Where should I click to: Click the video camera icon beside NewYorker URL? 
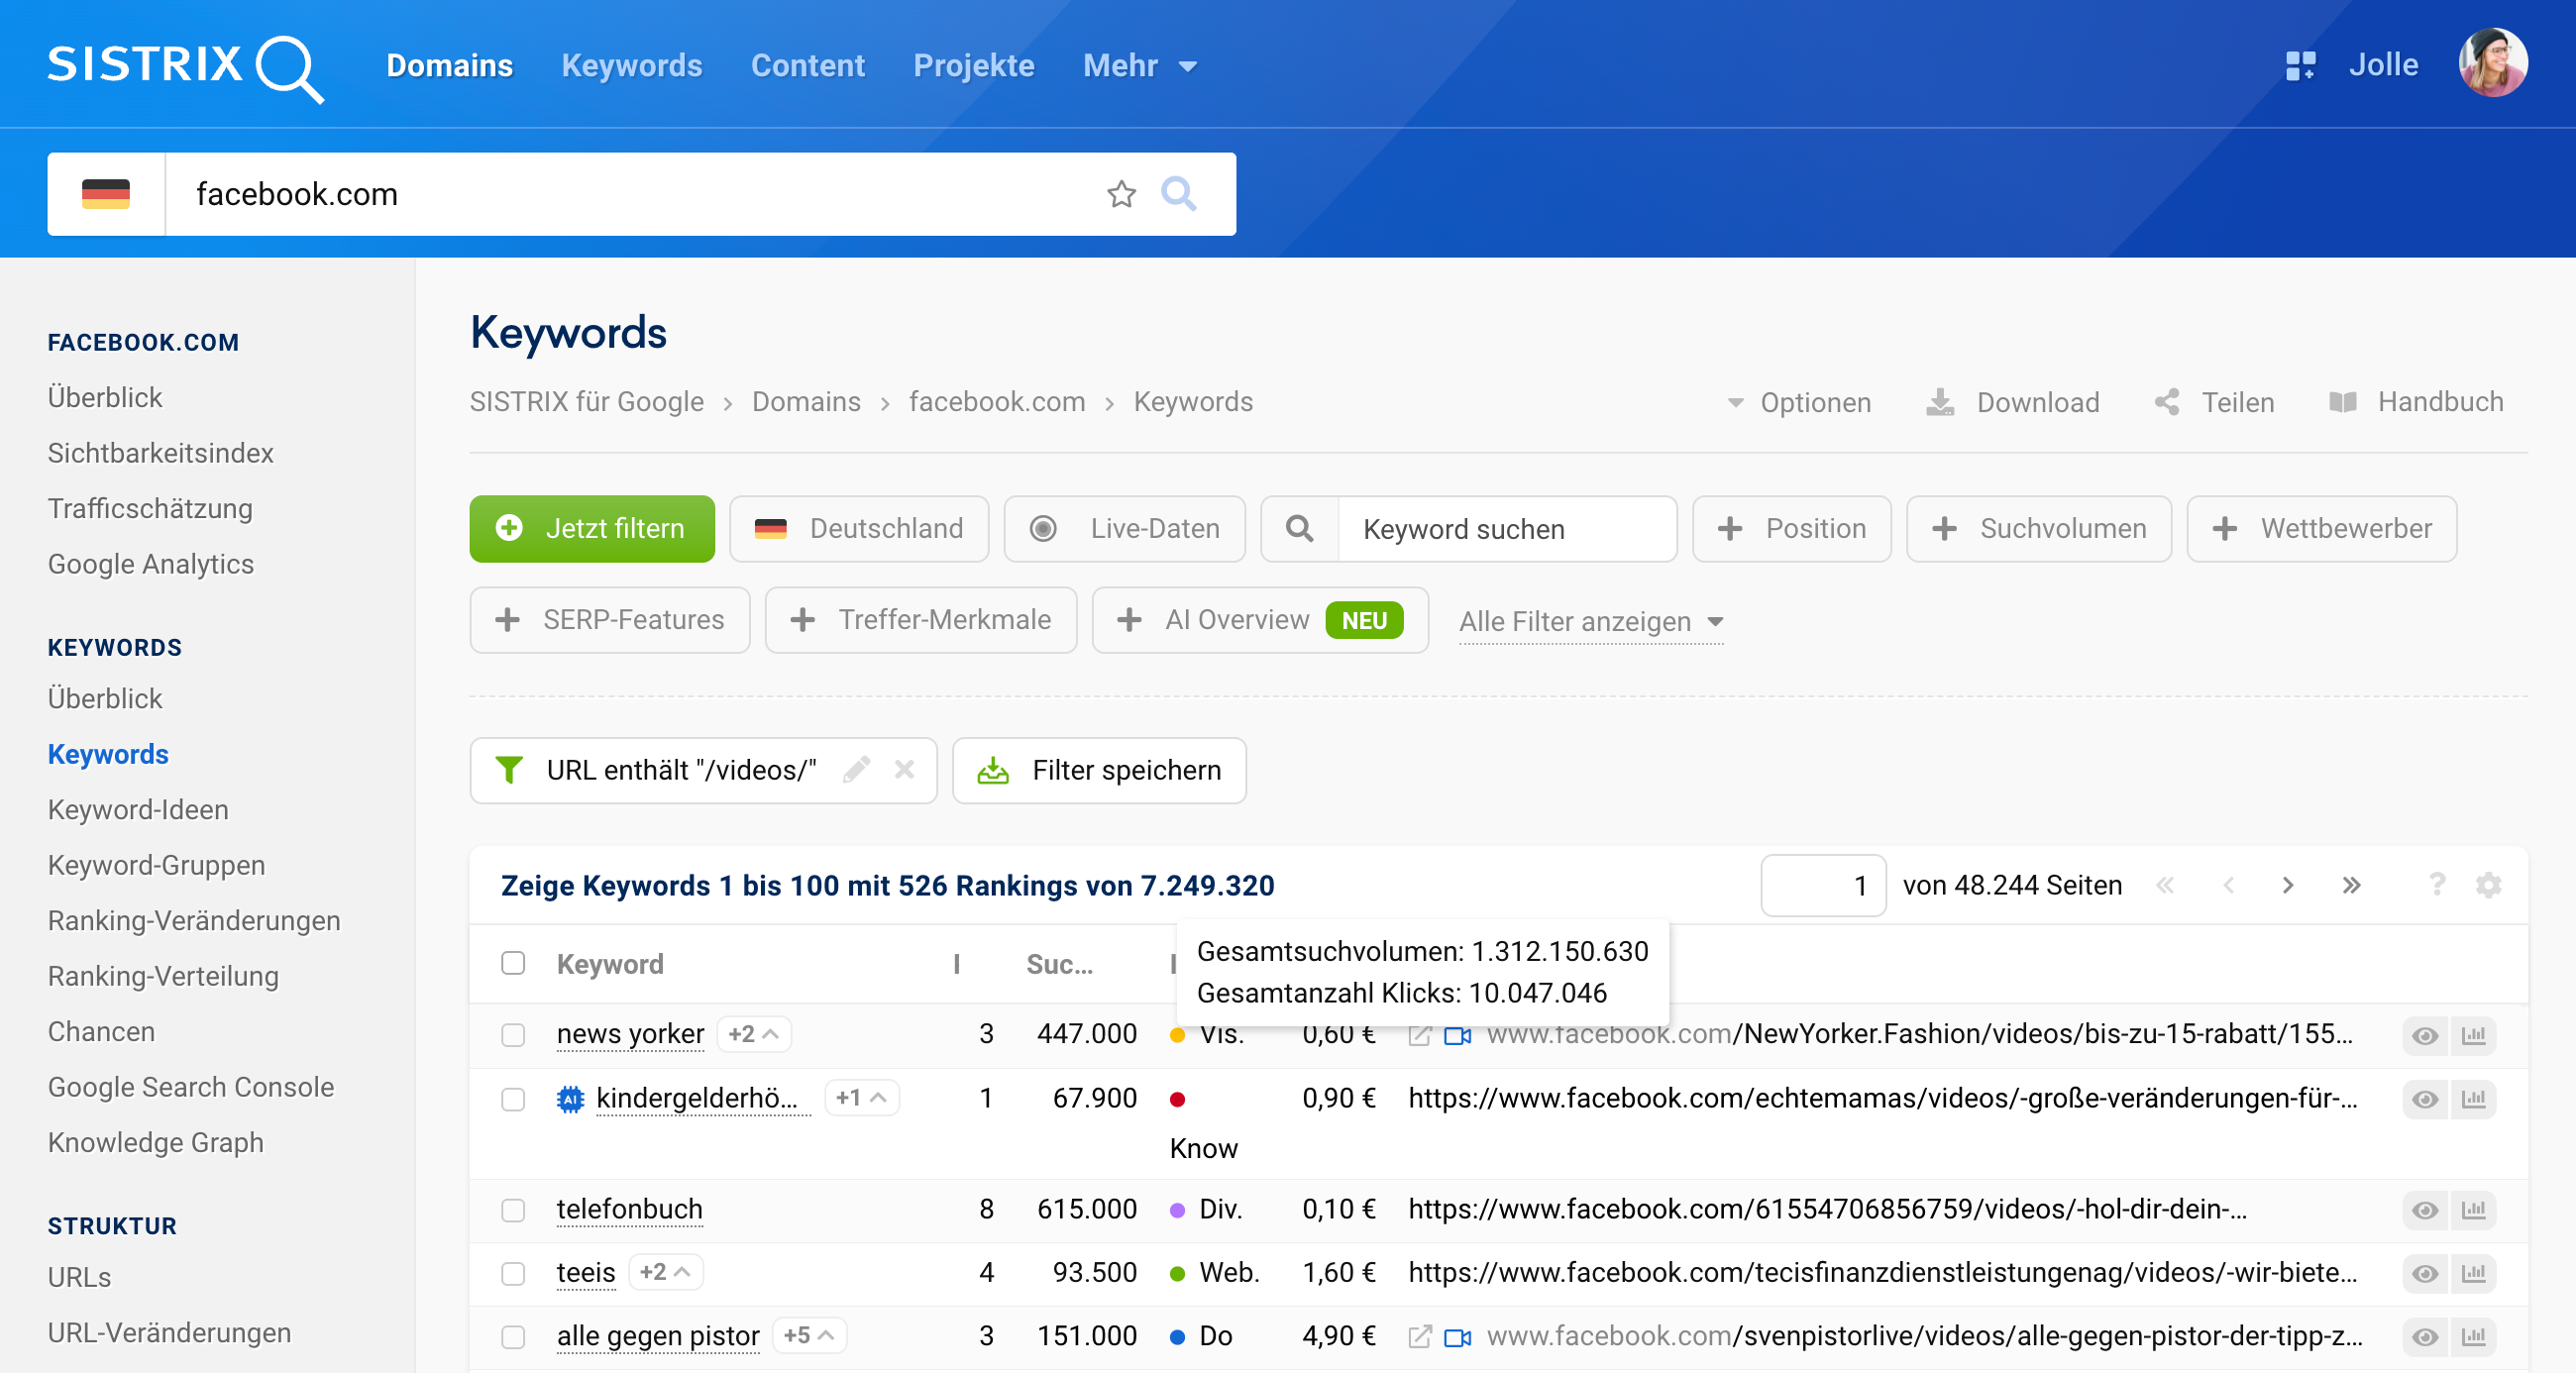(1456, 1036)
